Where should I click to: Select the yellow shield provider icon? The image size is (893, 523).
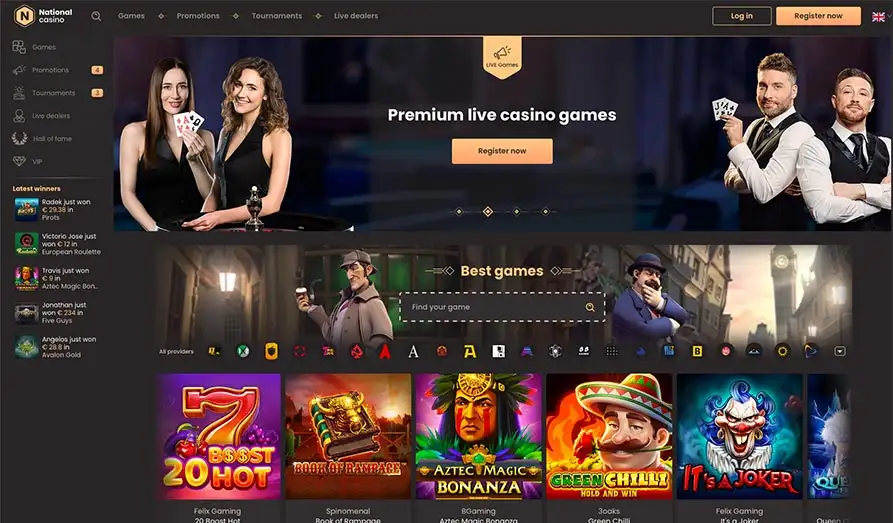pyautogui.click(x=271, y=352)
